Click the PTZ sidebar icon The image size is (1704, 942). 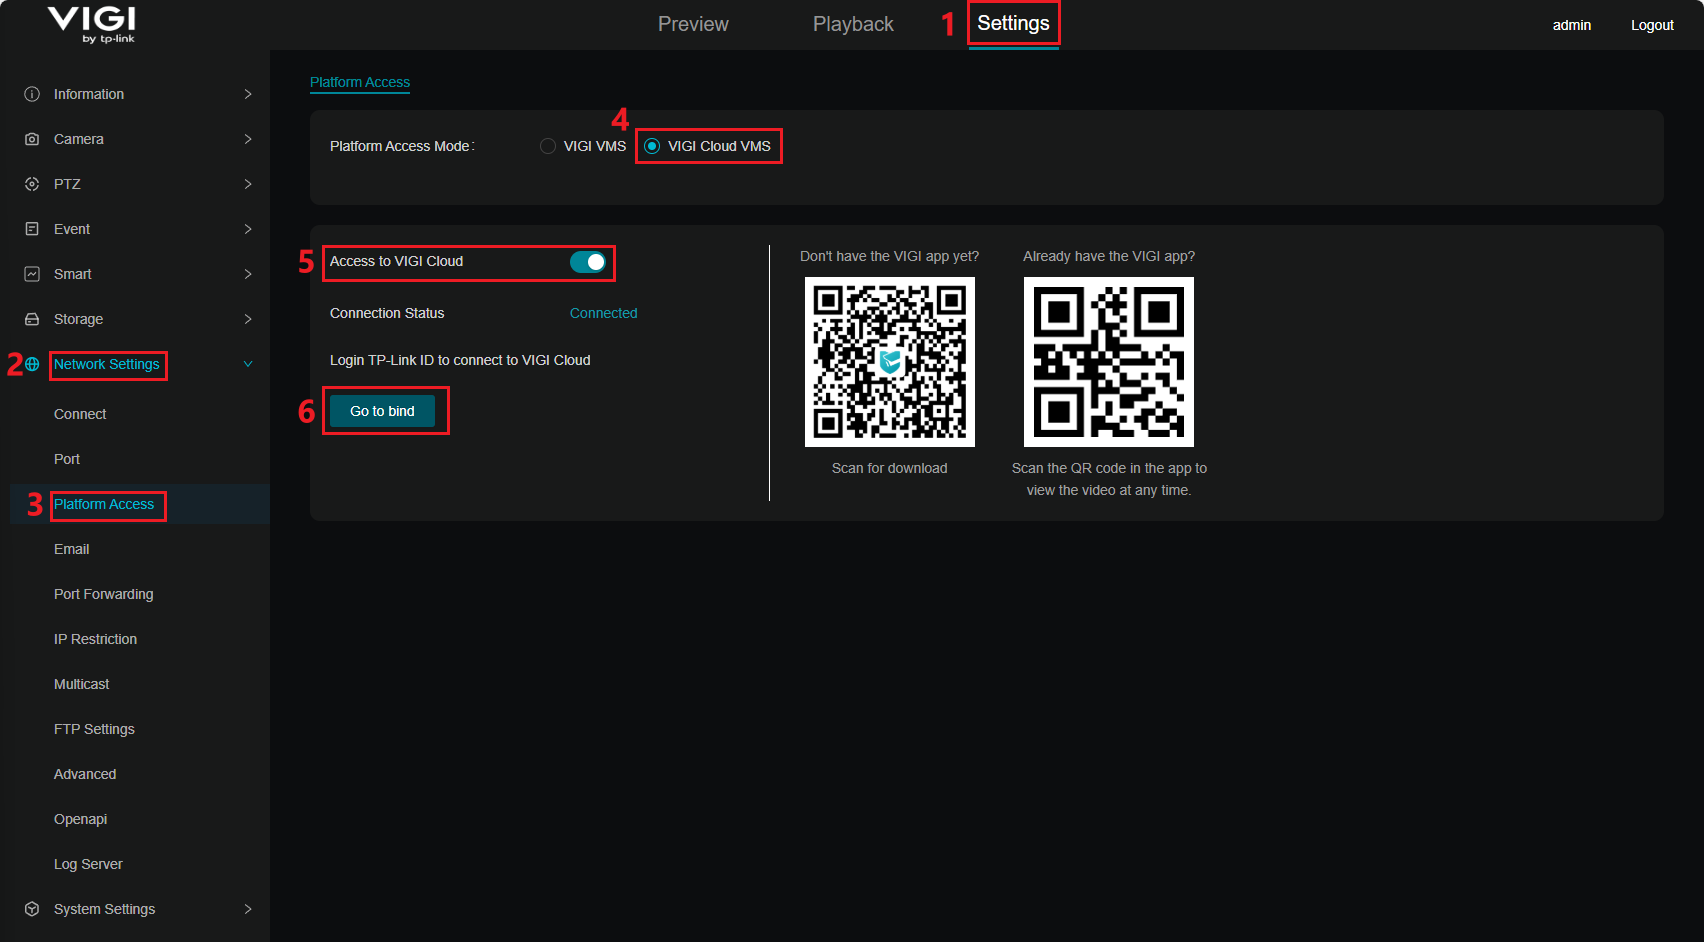point(32,184)
